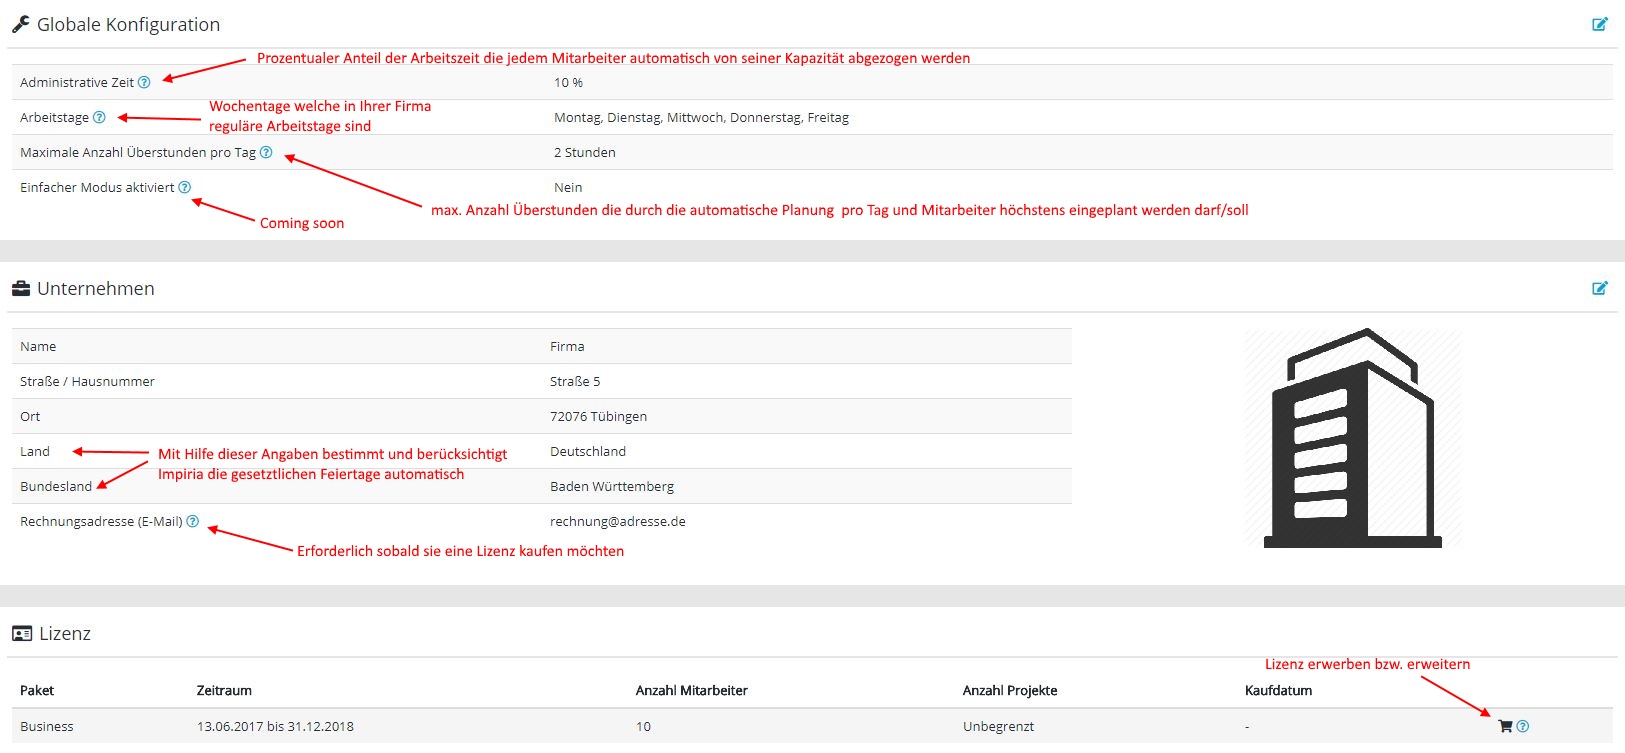Select the Business package name in license row
The height and width of the screenshot is (753, 1625).
(x=47, y=726)
